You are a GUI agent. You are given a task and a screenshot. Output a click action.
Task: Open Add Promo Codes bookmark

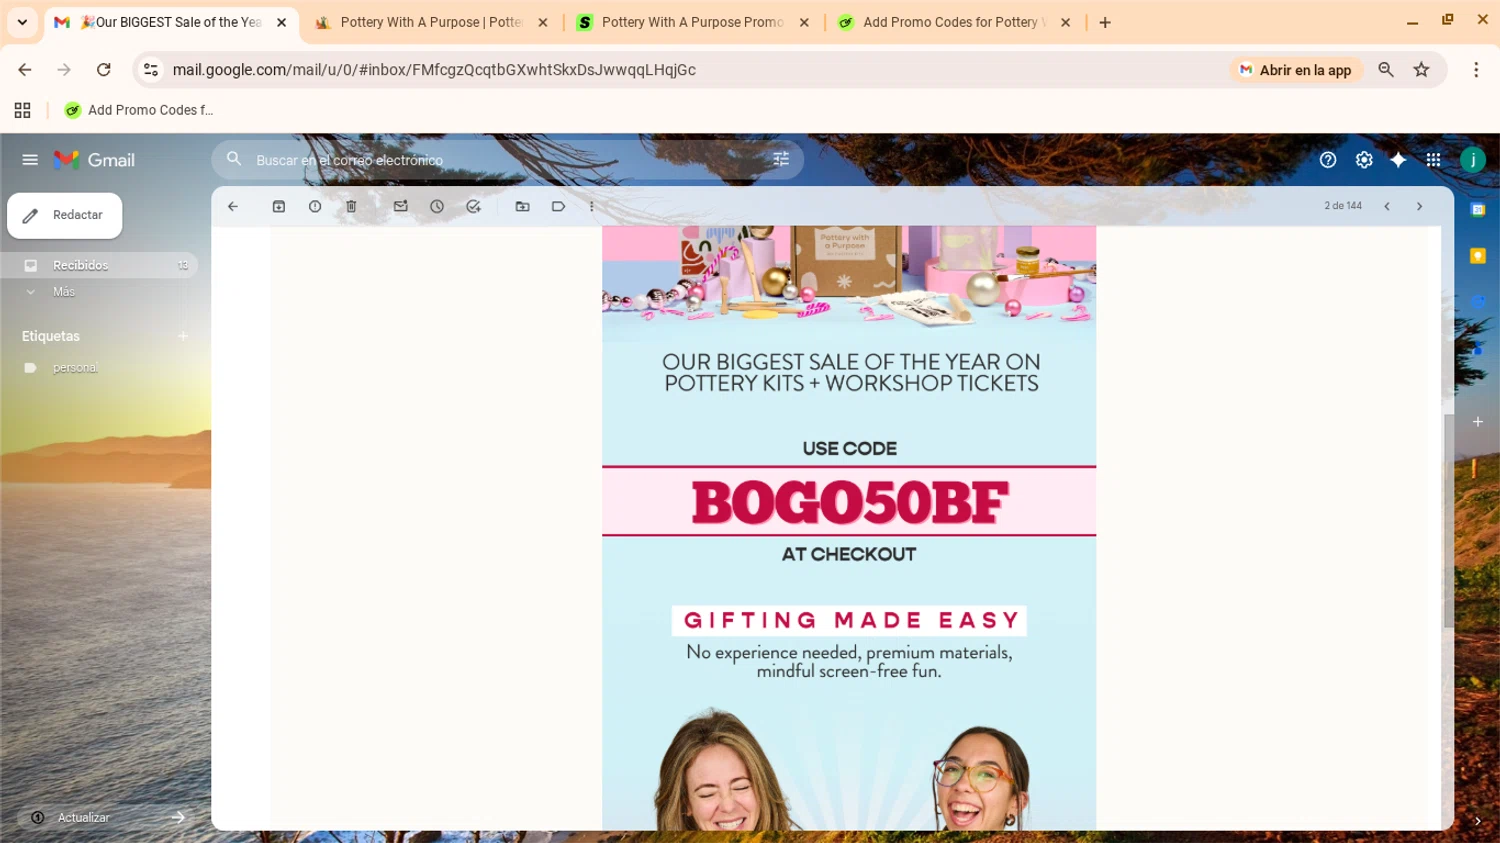pos(139,110)
